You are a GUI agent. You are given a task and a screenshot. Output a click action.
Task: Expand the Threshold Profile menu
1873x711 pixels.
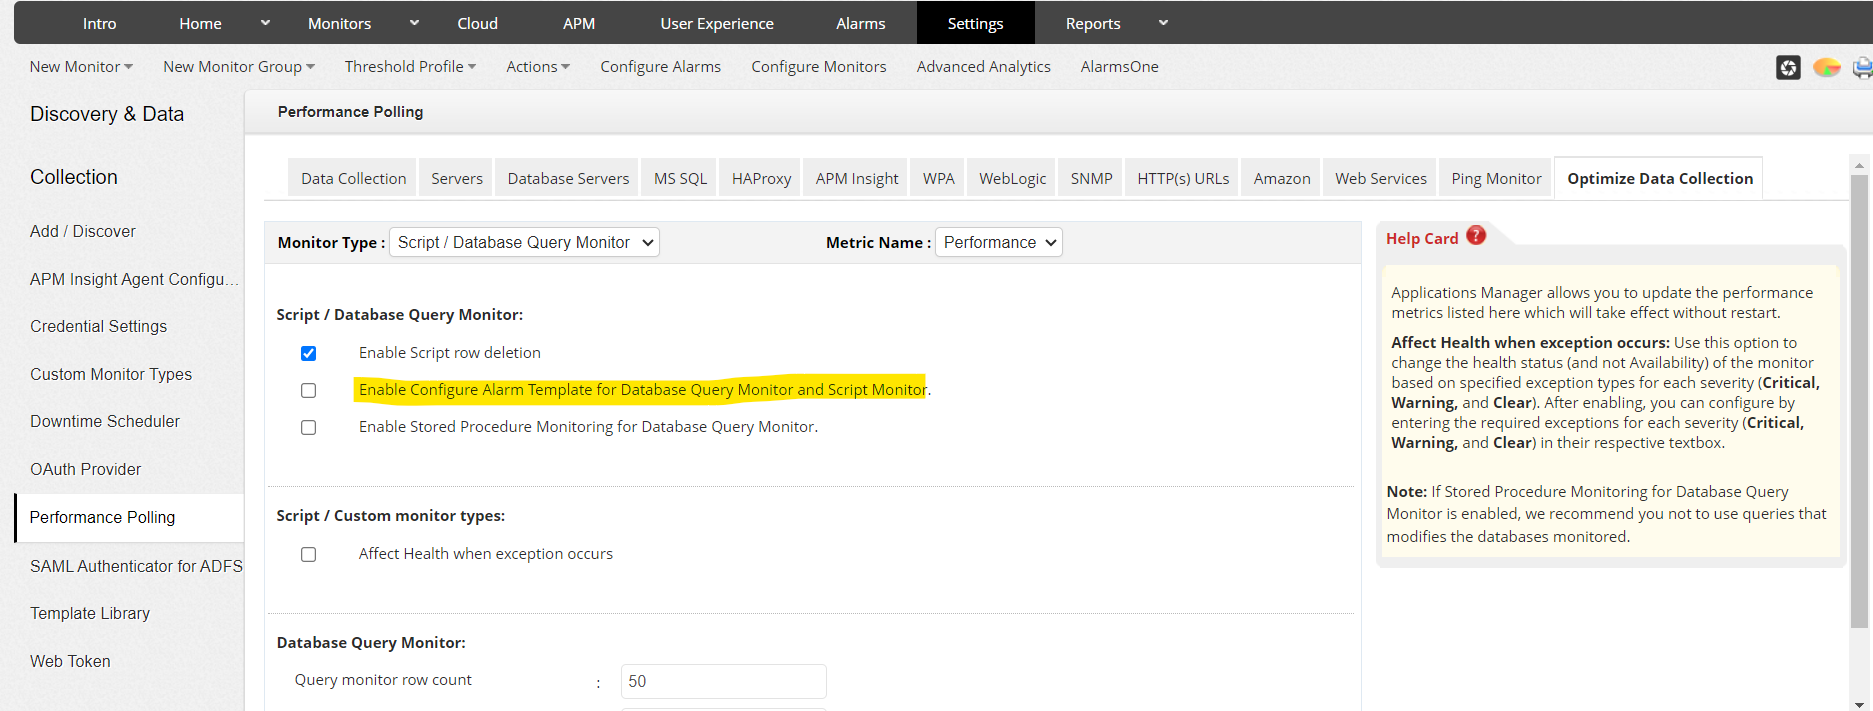[x=410, y=66]
